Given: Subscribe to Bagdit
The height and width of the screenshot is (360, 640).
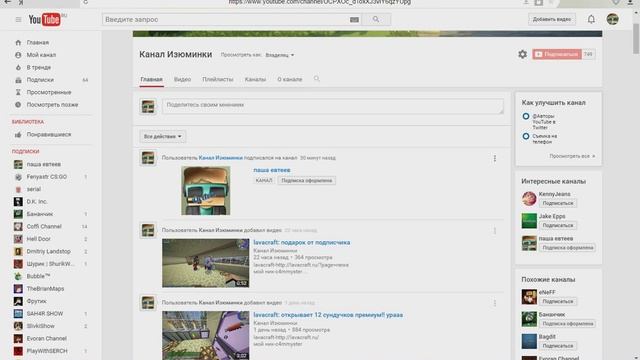Looking at the screenshot, I should 558,346.
